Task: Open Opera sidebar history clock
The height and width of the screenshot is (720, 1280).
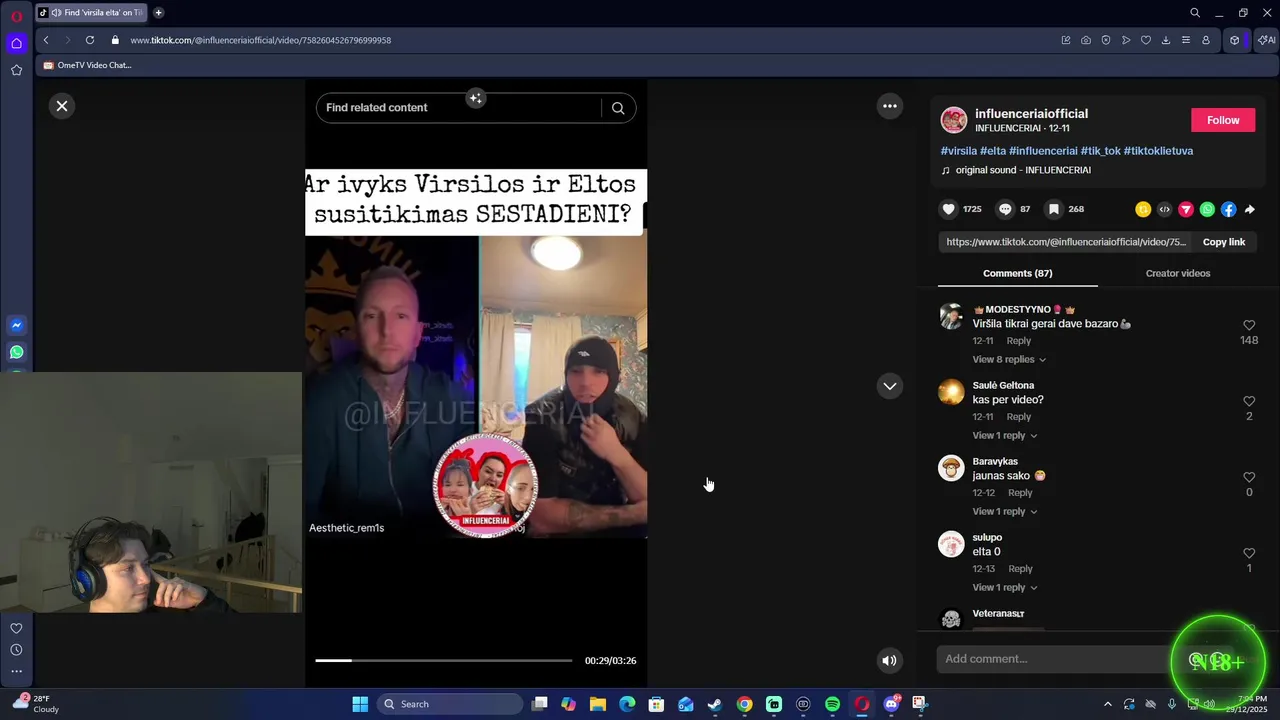Action: click(16, 650)
